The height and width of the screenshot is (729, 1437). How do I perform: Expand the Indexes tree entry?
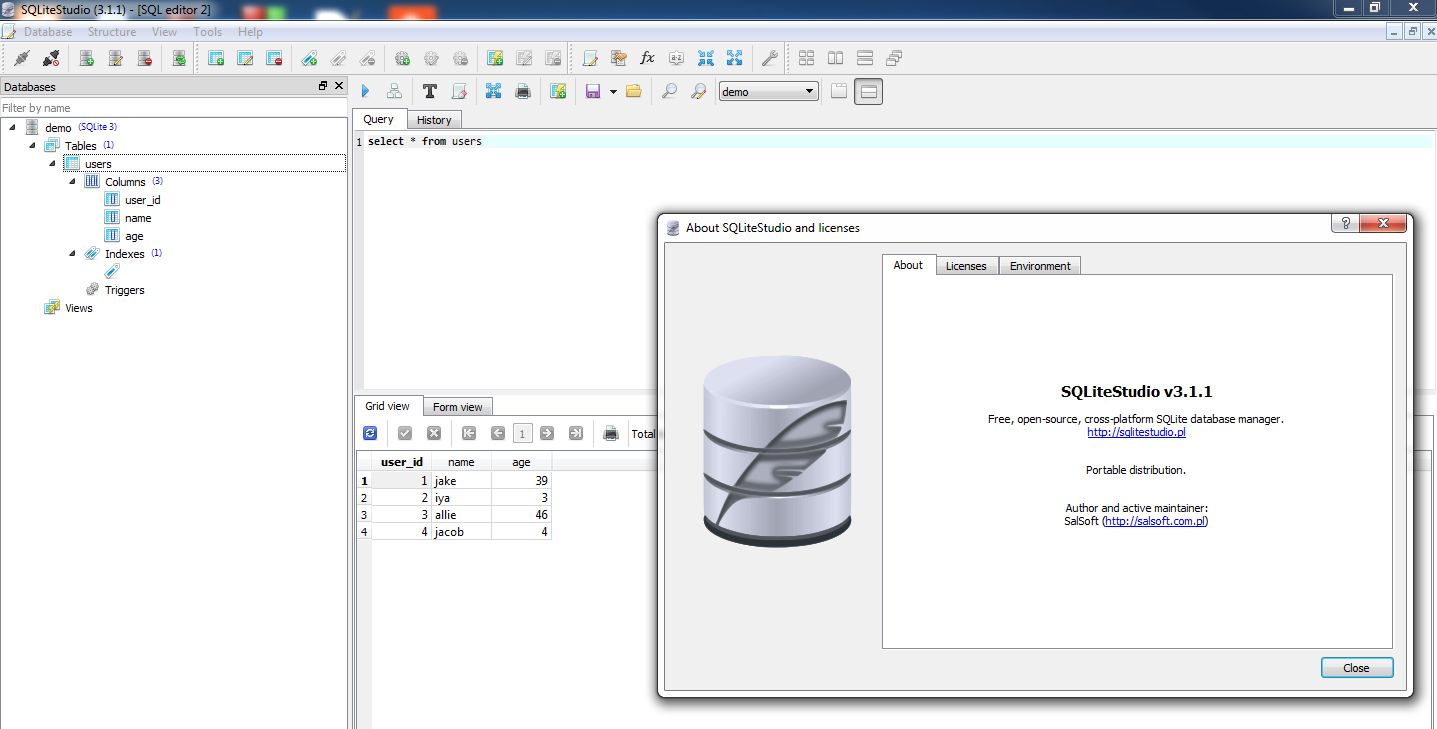[x=71, y=253]
